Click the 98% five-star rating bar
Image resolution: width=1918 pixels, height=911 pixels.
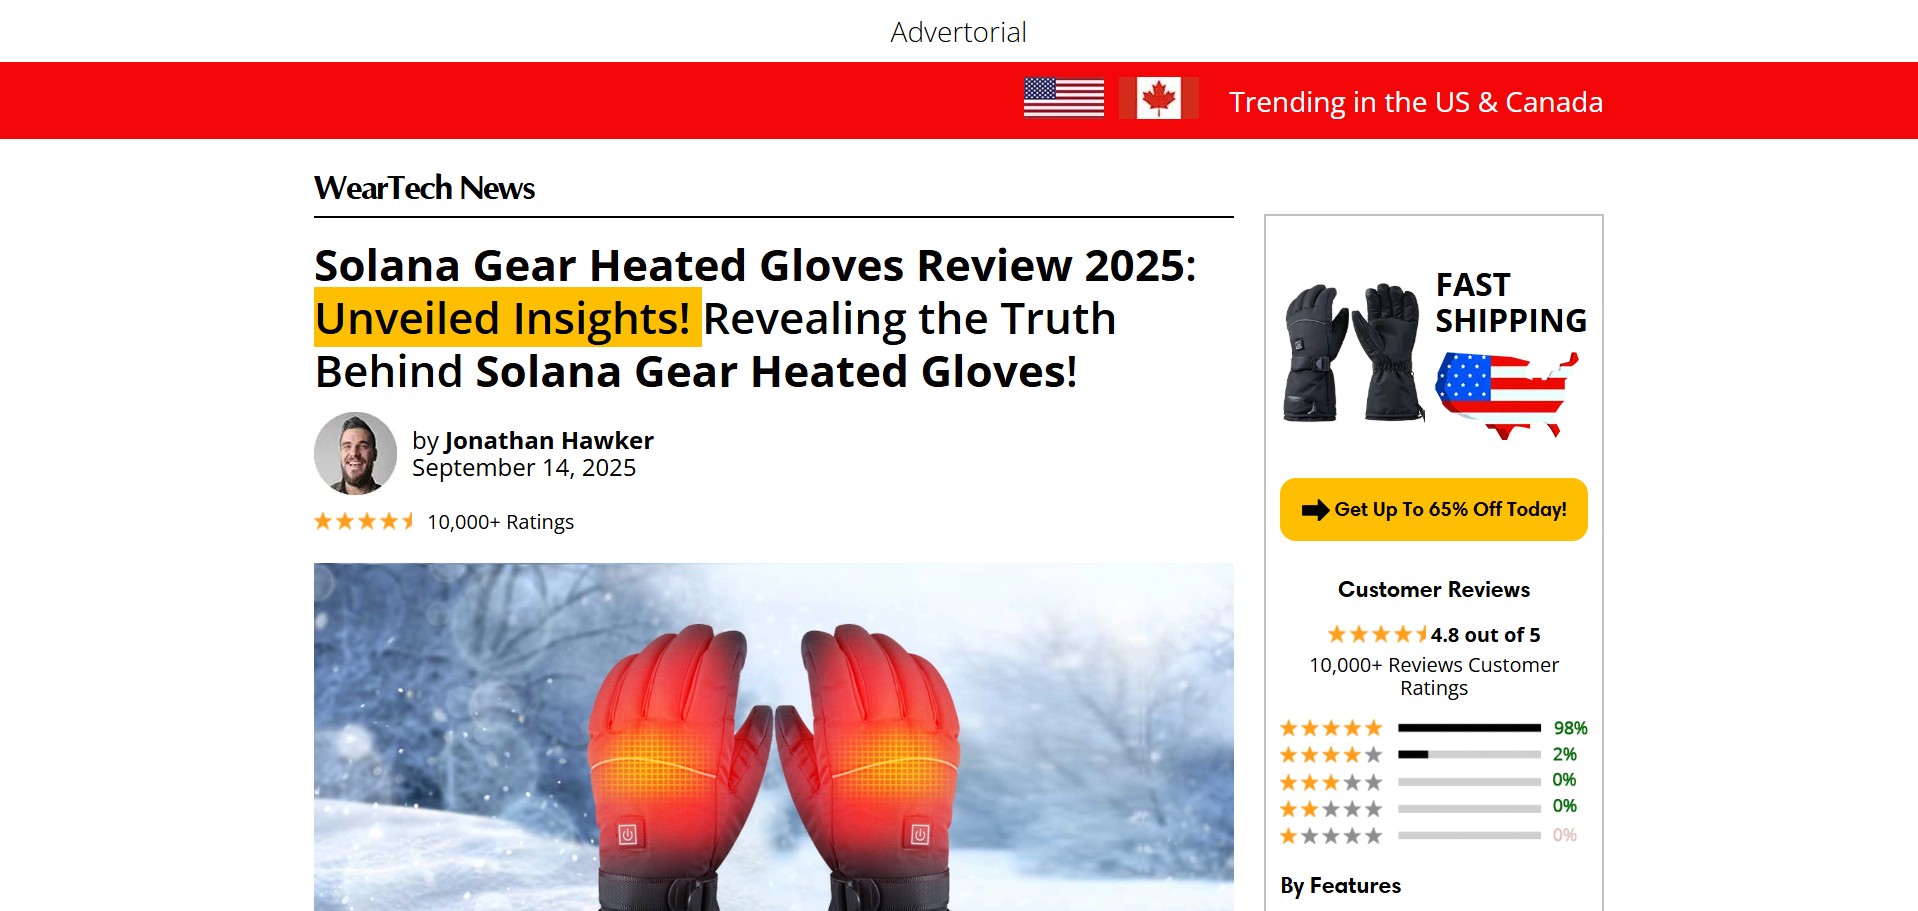tap(1469, 728)
